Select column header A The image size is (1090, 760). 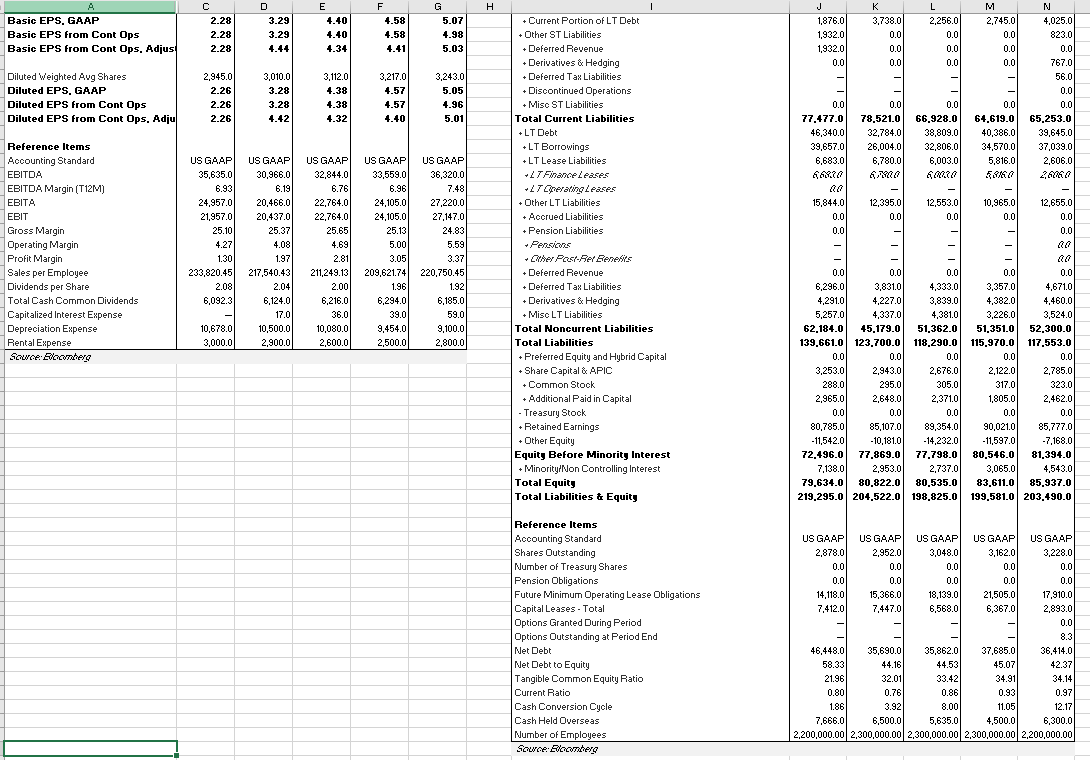88,8
